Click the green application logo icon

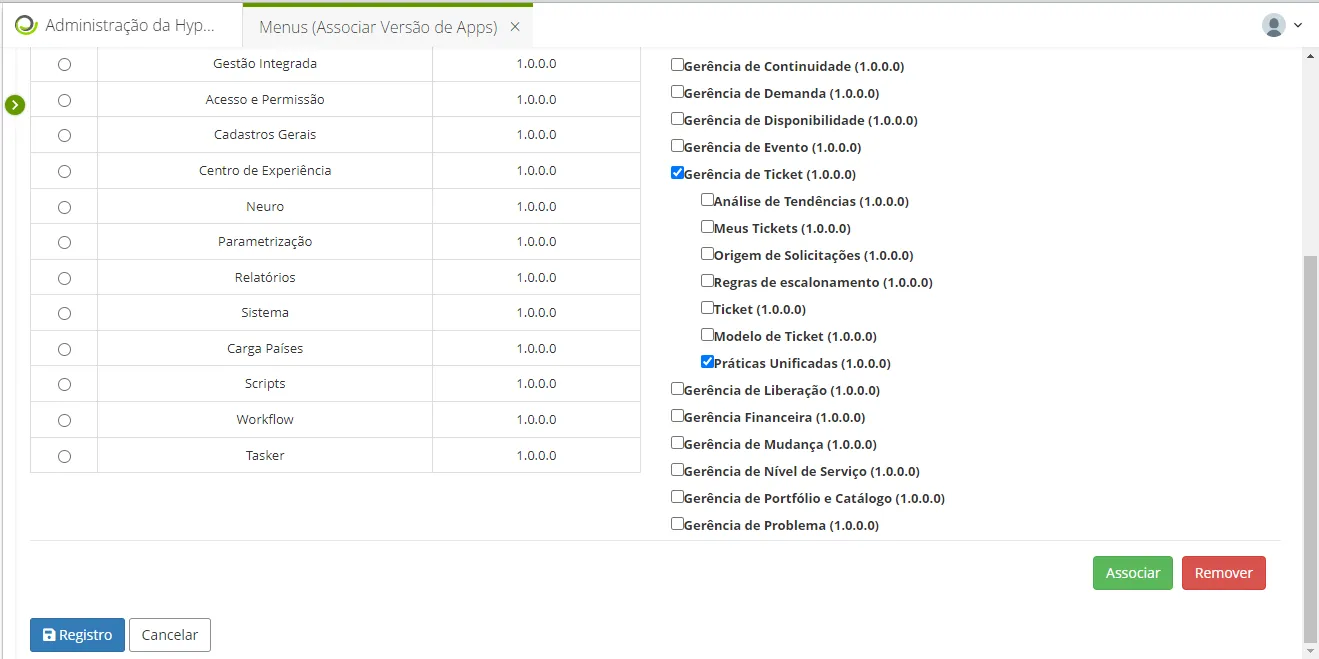coord(26,26)
